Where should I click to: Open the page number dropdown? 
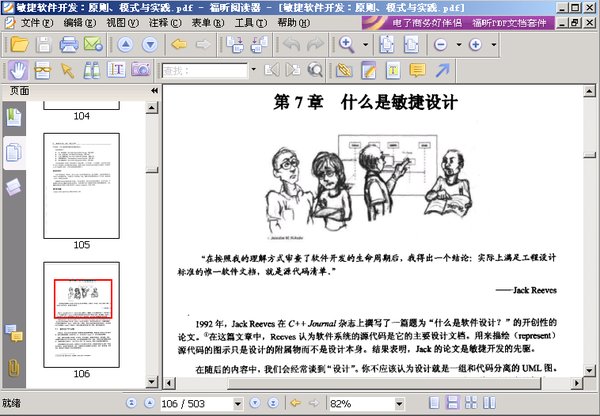(238, 404)
